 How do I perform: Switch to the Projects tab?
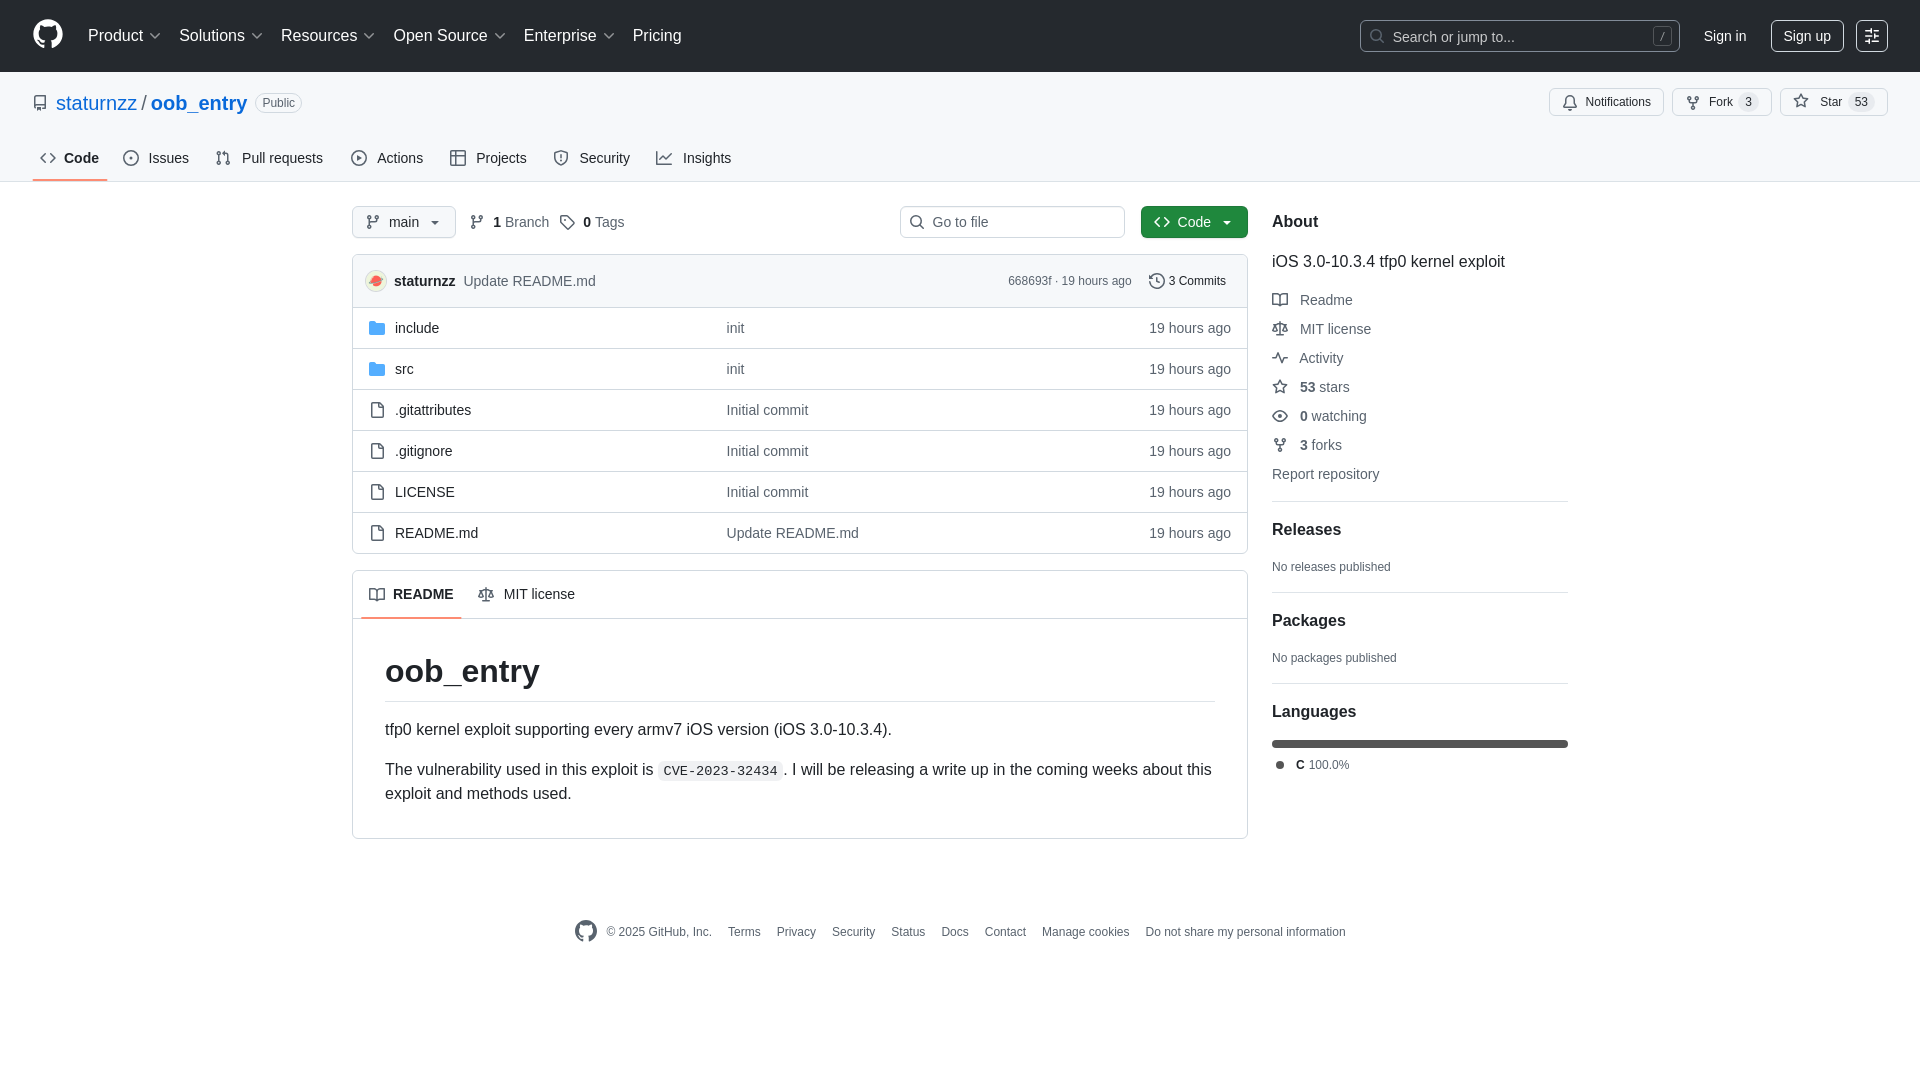[488, 158]
